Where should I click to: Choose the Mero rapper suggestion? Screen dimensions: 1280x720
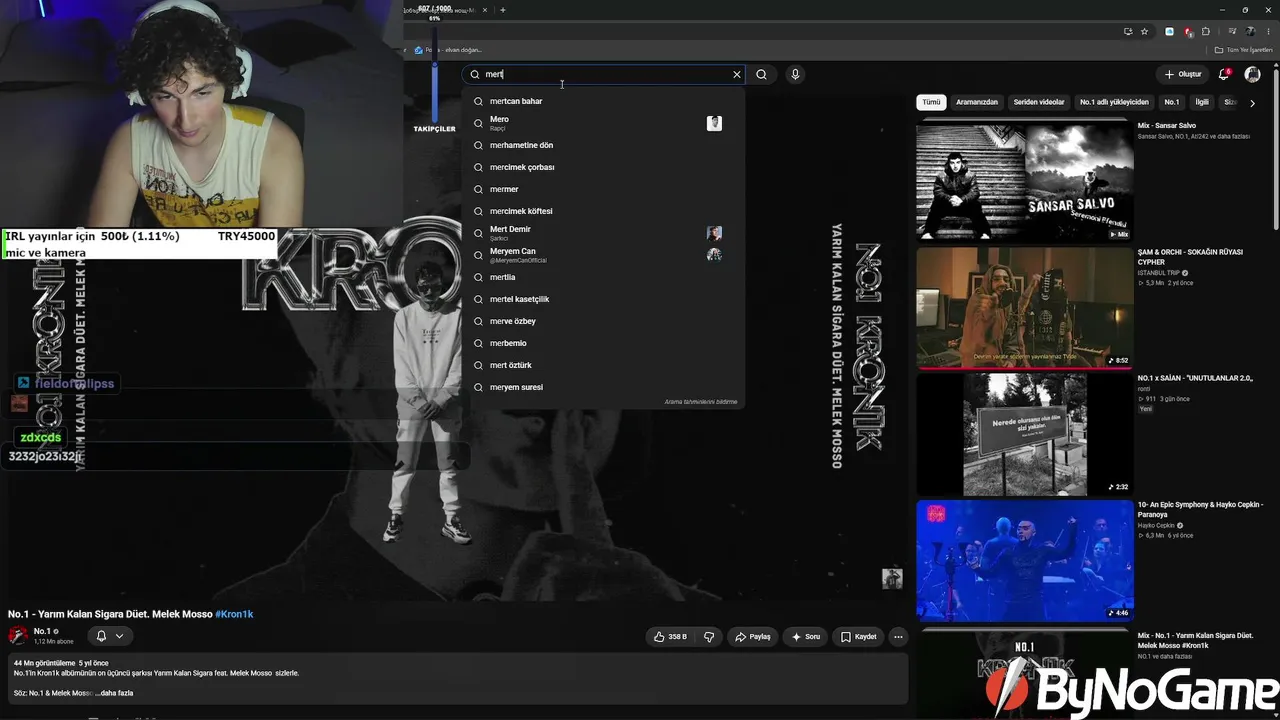point(605,123)
